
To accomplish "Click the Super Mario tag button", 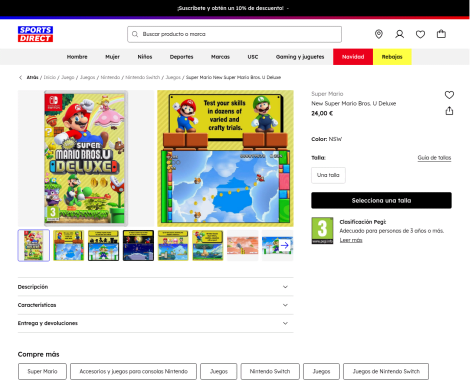I will pyautogui.click(x=42, y=371).
